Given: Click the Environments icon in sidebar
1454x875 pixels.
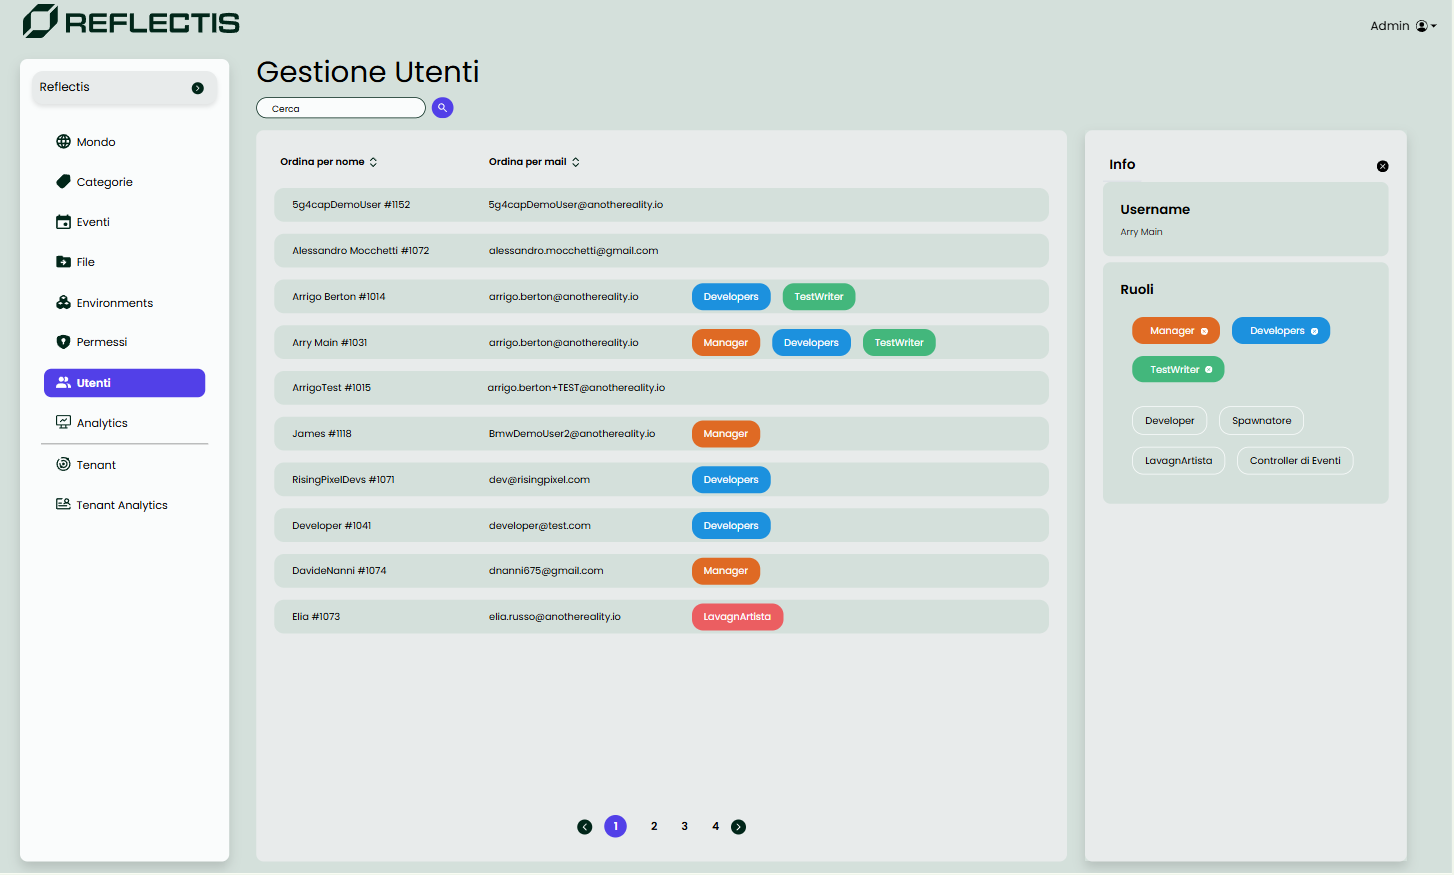Looking at the screenshot, I should click(63, 303).
